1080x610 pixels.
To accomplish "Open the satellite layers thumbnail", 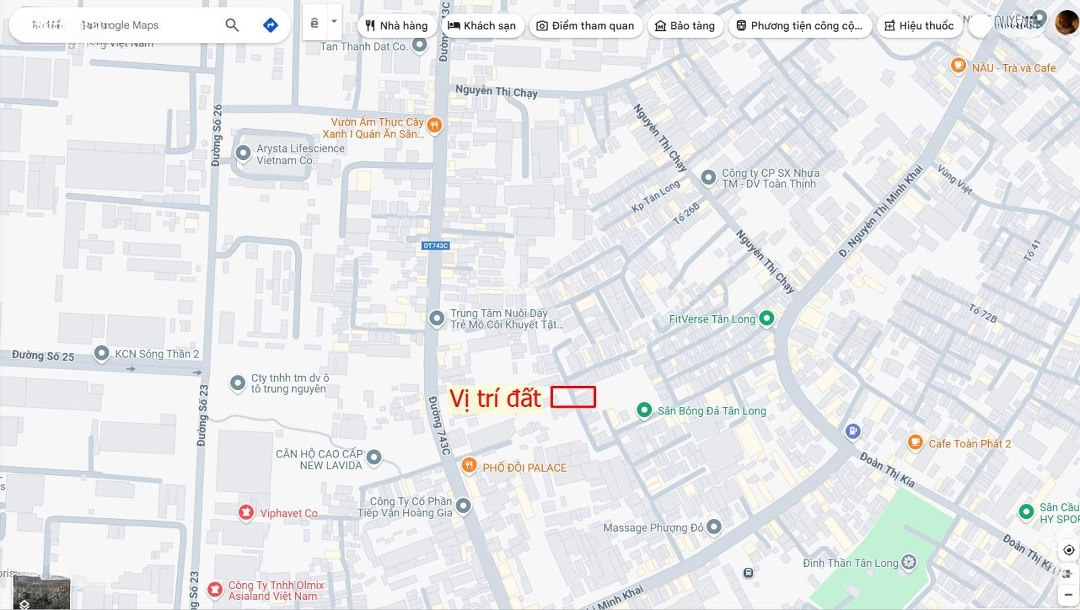I will click(41, 591).
